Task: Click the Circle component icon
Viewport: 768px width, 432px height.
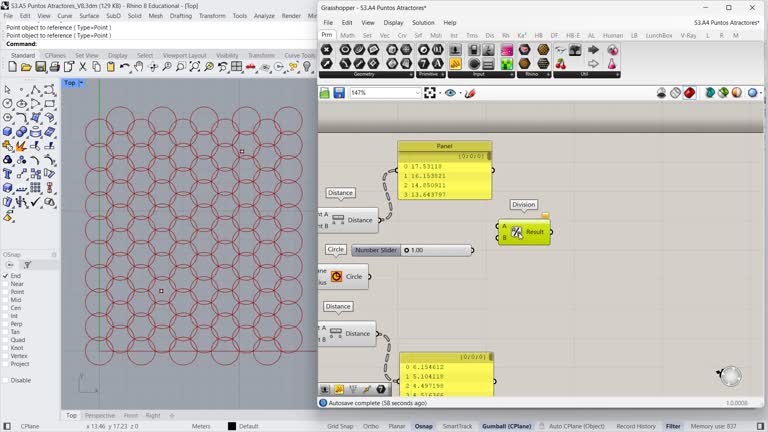Action: [x=337, y=277]
